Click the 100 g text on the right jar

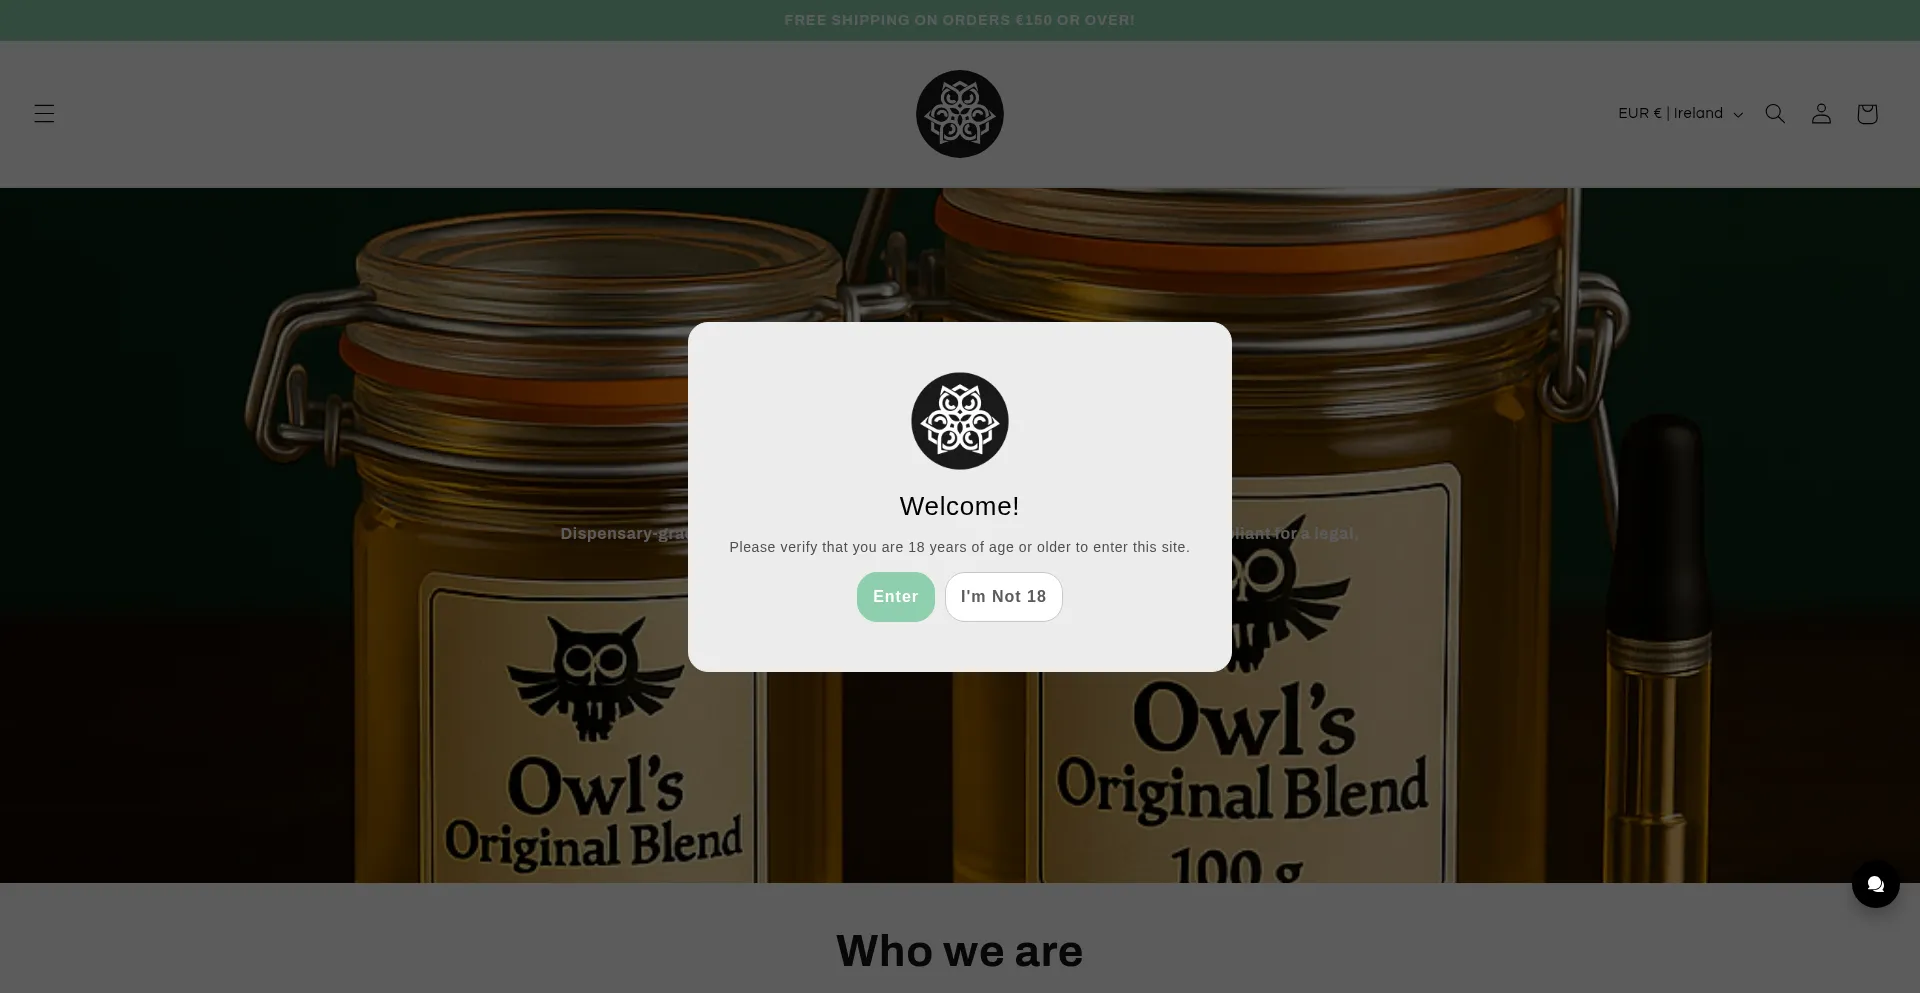tap(1236, 865)
